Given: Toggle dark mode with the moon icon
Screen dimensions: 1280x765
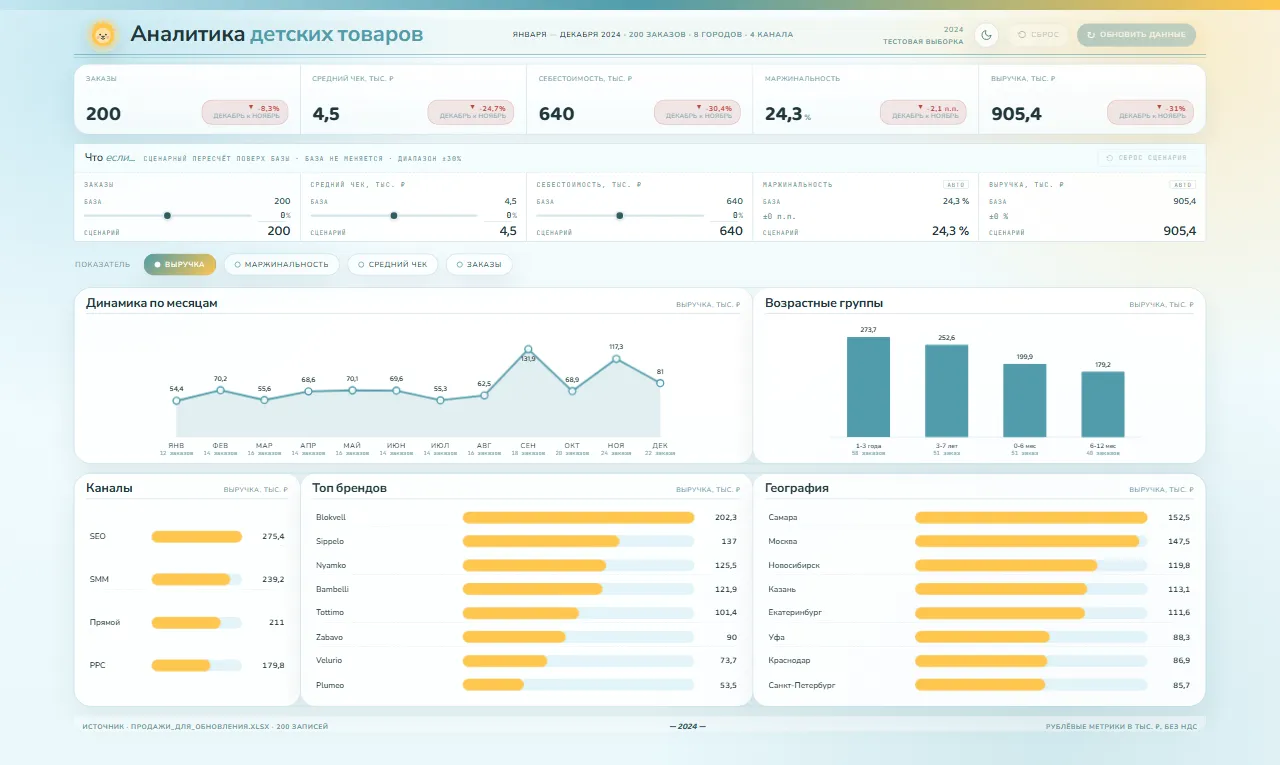Looking at the screenshot, I should coord(986,35).
